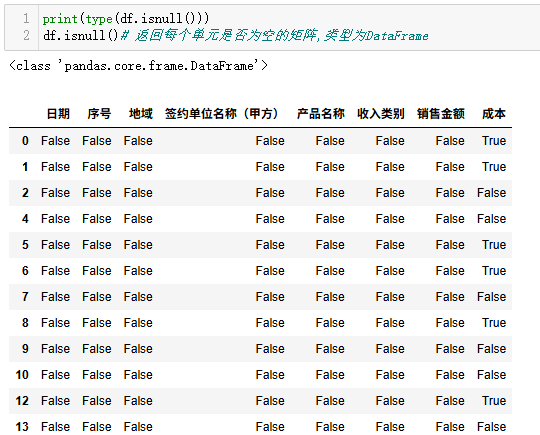
Task: Click False in 收入类别 column of row 6
Action: coord(390,271)
